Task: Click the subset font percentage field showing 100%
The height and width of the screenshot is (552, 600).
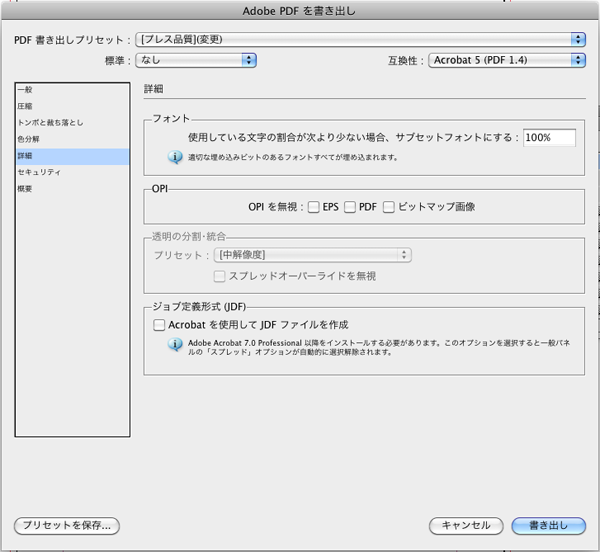Action: click(x=548, y=137)
